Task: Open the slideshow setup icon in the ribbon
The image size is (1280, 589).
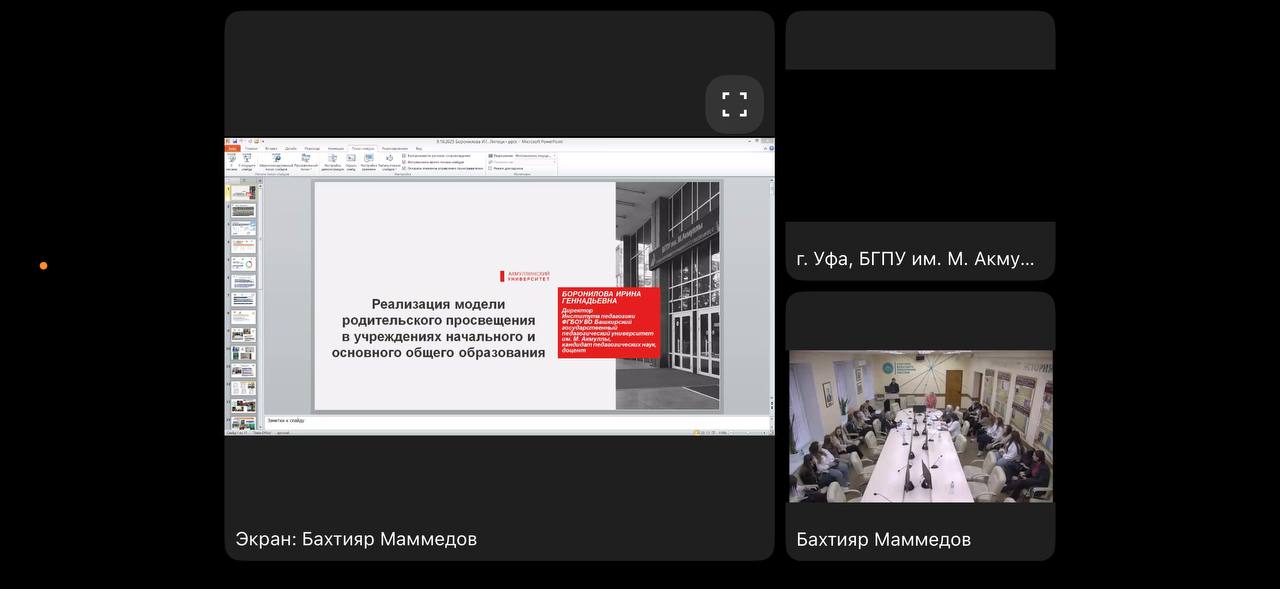Action: pyautogui.click(x=332, y=159)
